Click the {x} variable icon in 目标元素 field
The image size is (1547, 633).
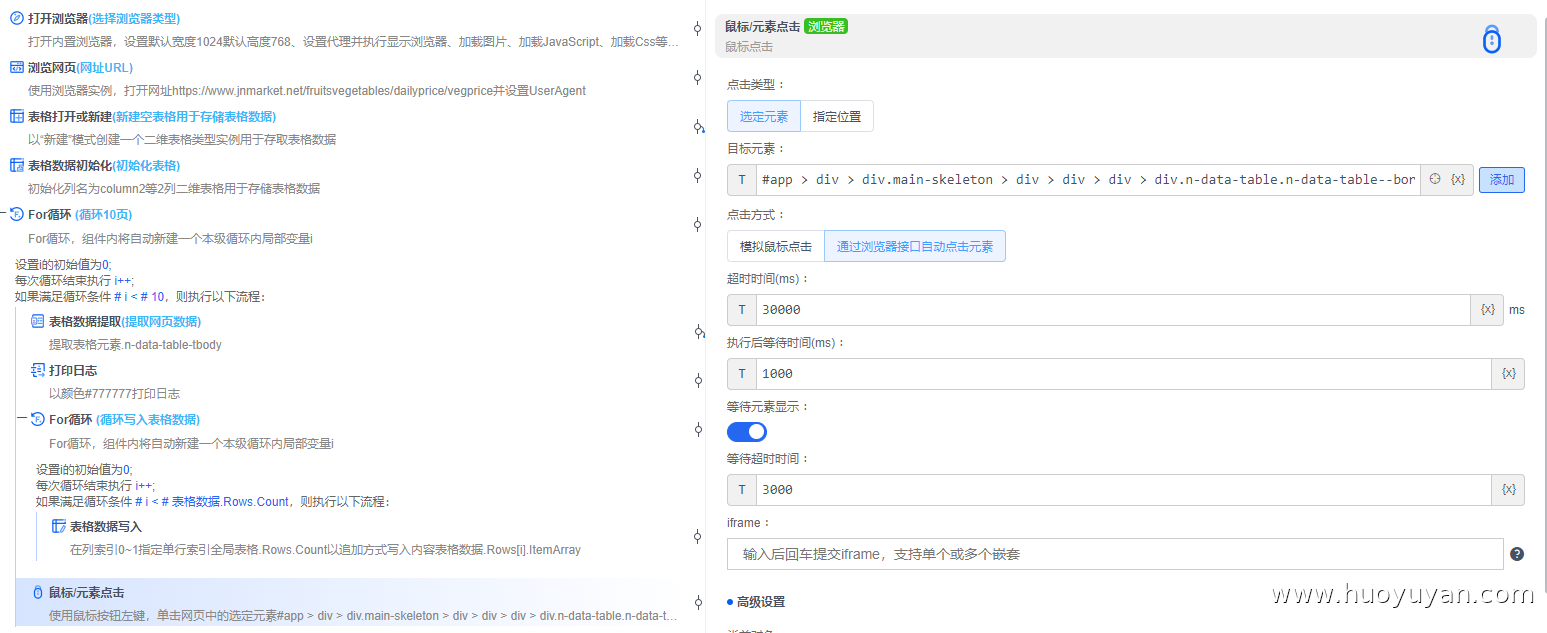[1458, 179]
